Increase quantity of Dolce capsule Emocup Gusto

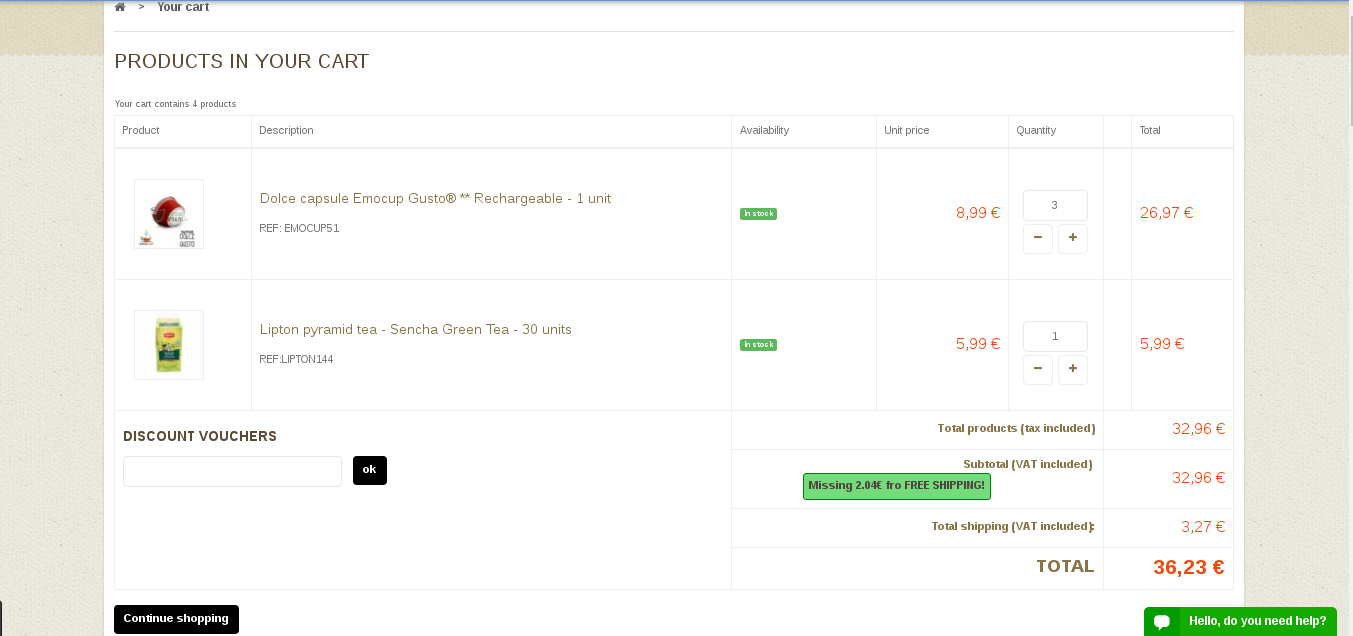[x=1073, y=239]
